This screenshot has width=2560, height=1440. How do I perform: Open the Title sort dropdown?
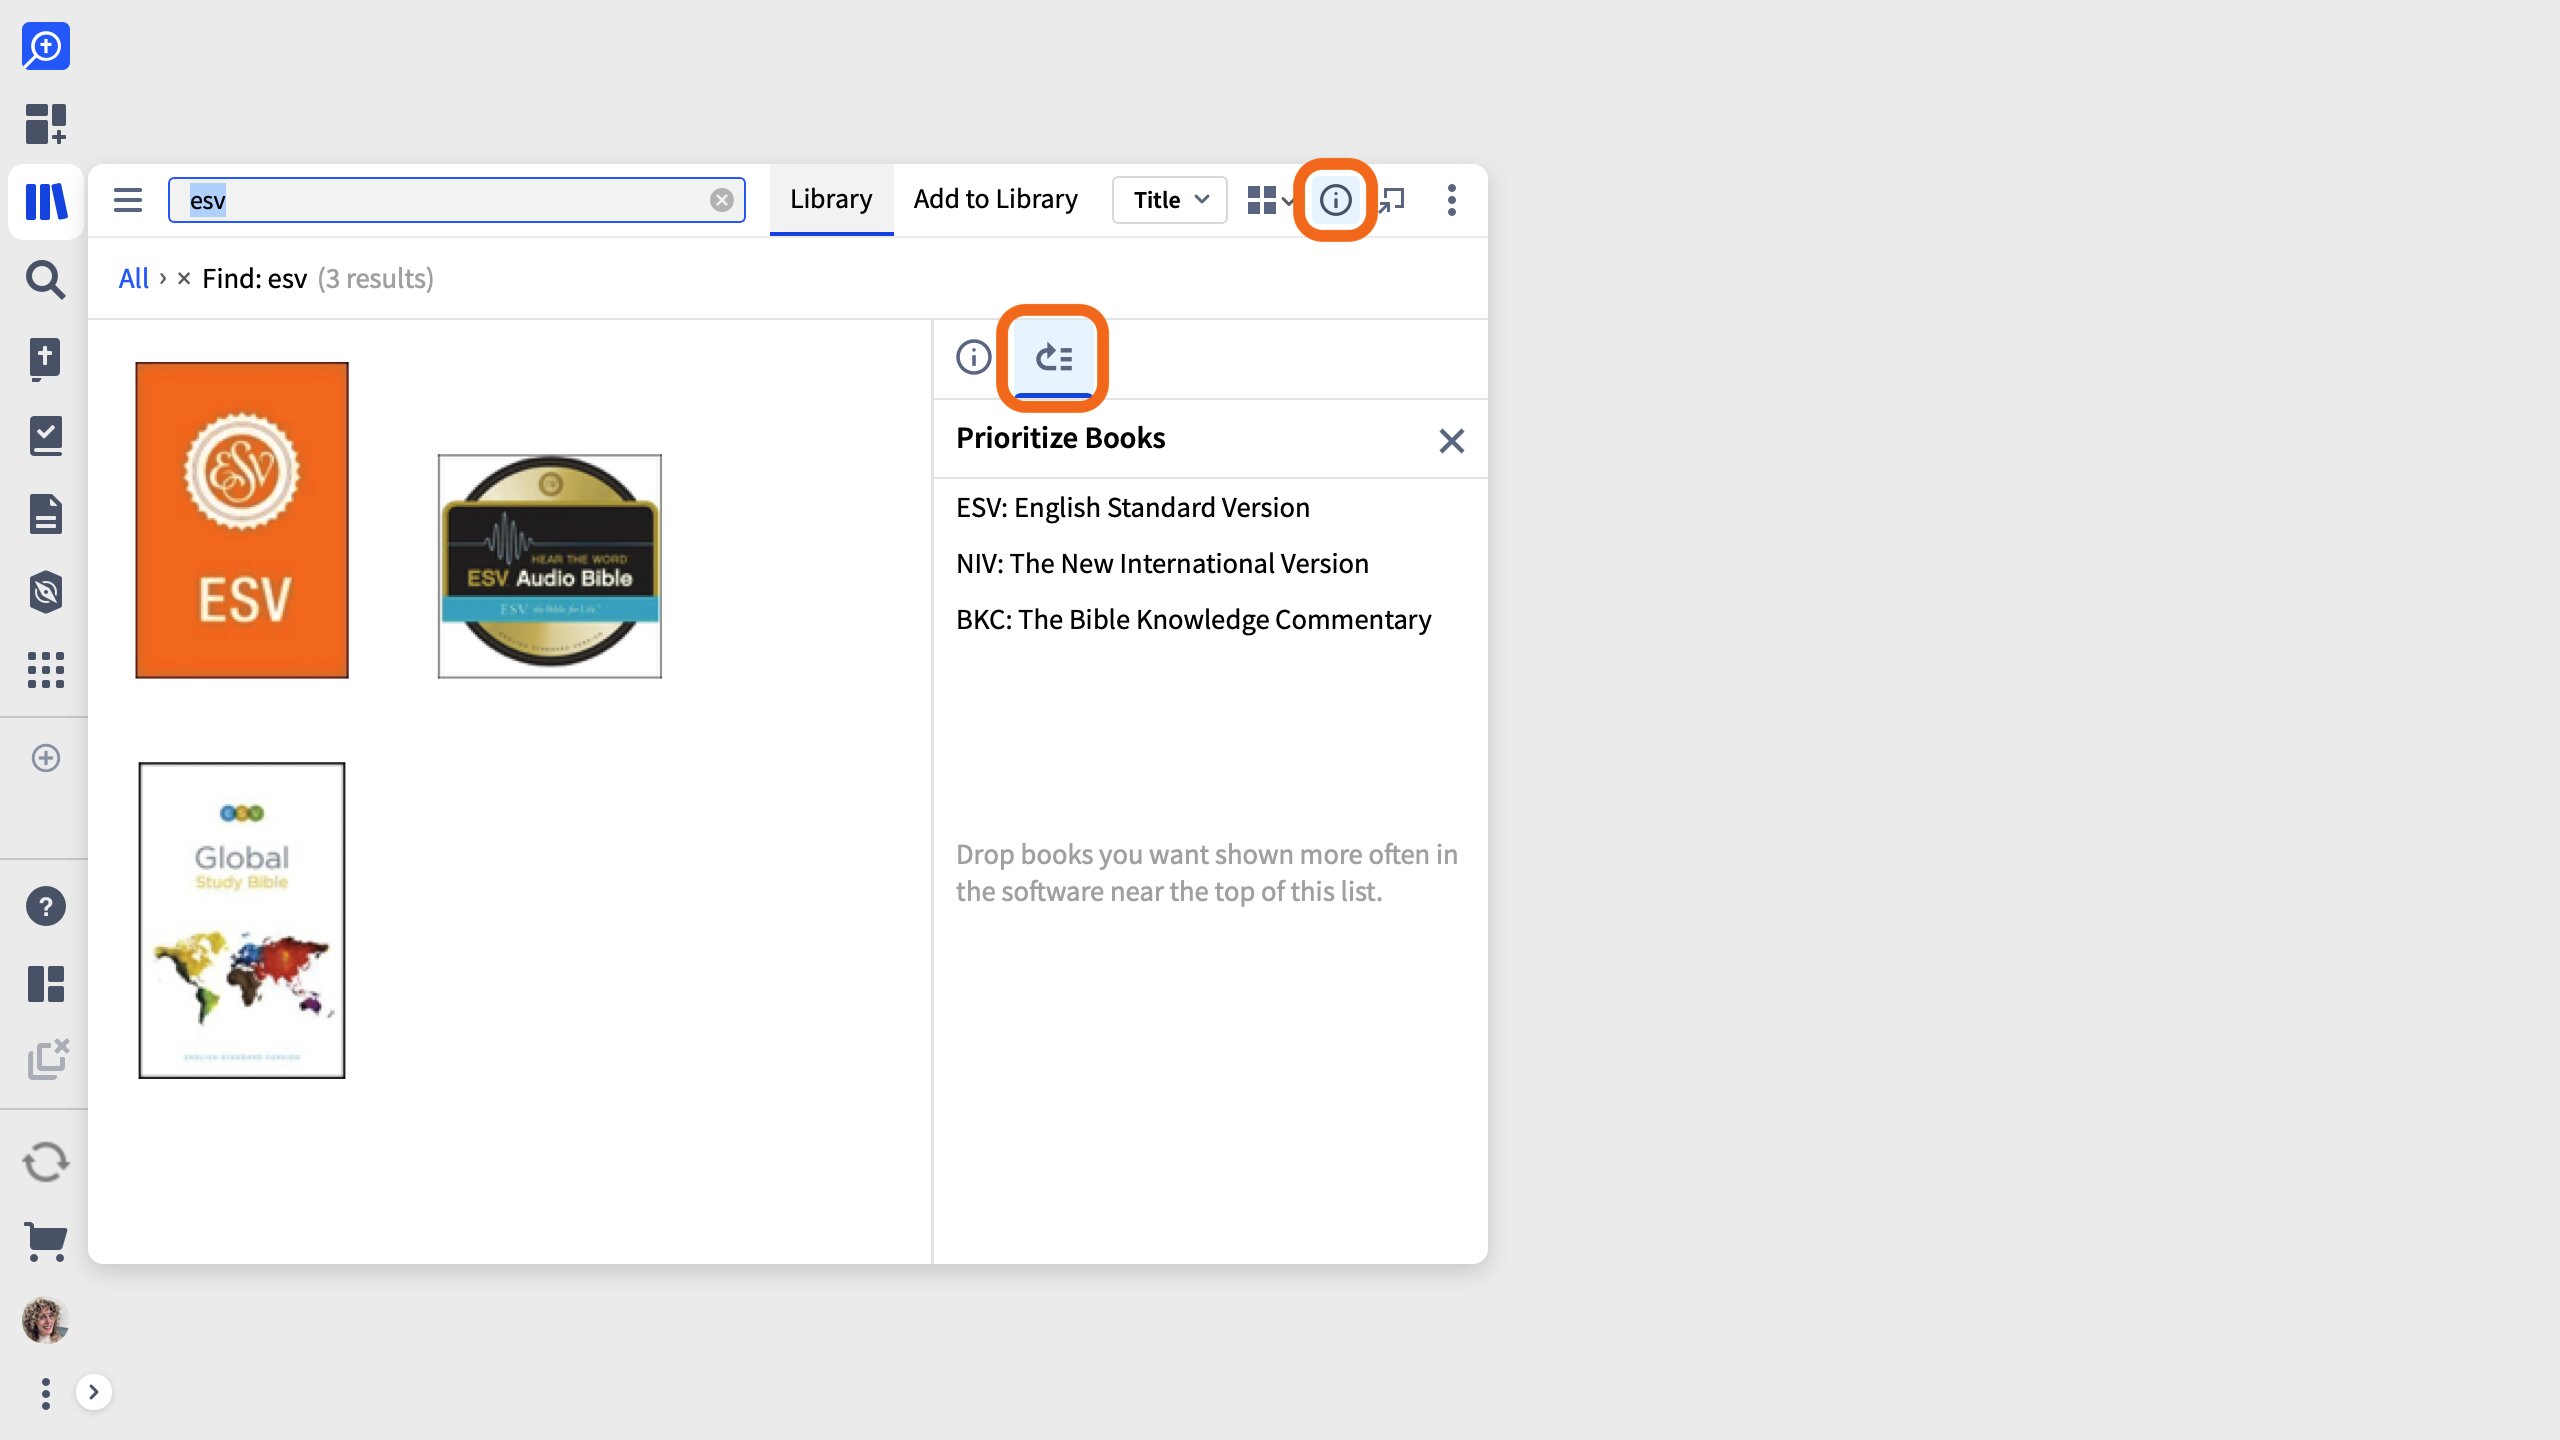coord(1170,200)
